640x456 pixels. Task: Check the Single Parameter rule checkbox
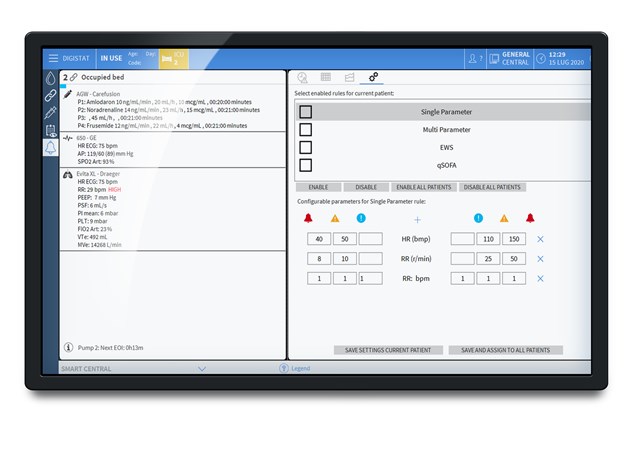[306, 112]
